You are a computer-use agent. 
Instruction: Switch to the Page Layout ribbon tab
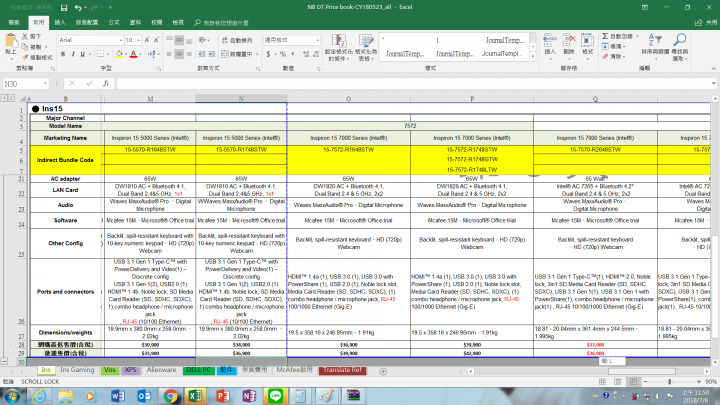[87, 22]
